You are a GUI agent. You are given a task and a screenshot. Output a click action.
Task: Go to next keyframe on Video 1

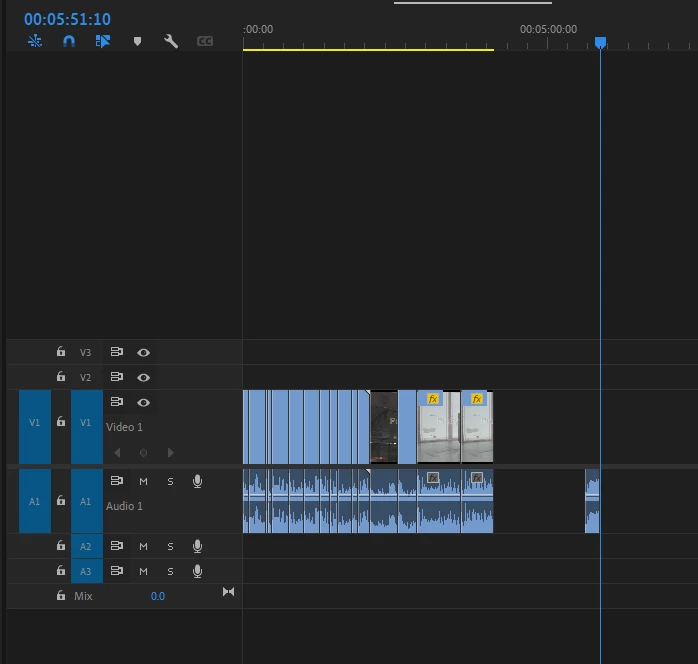(x=170, y=453)
